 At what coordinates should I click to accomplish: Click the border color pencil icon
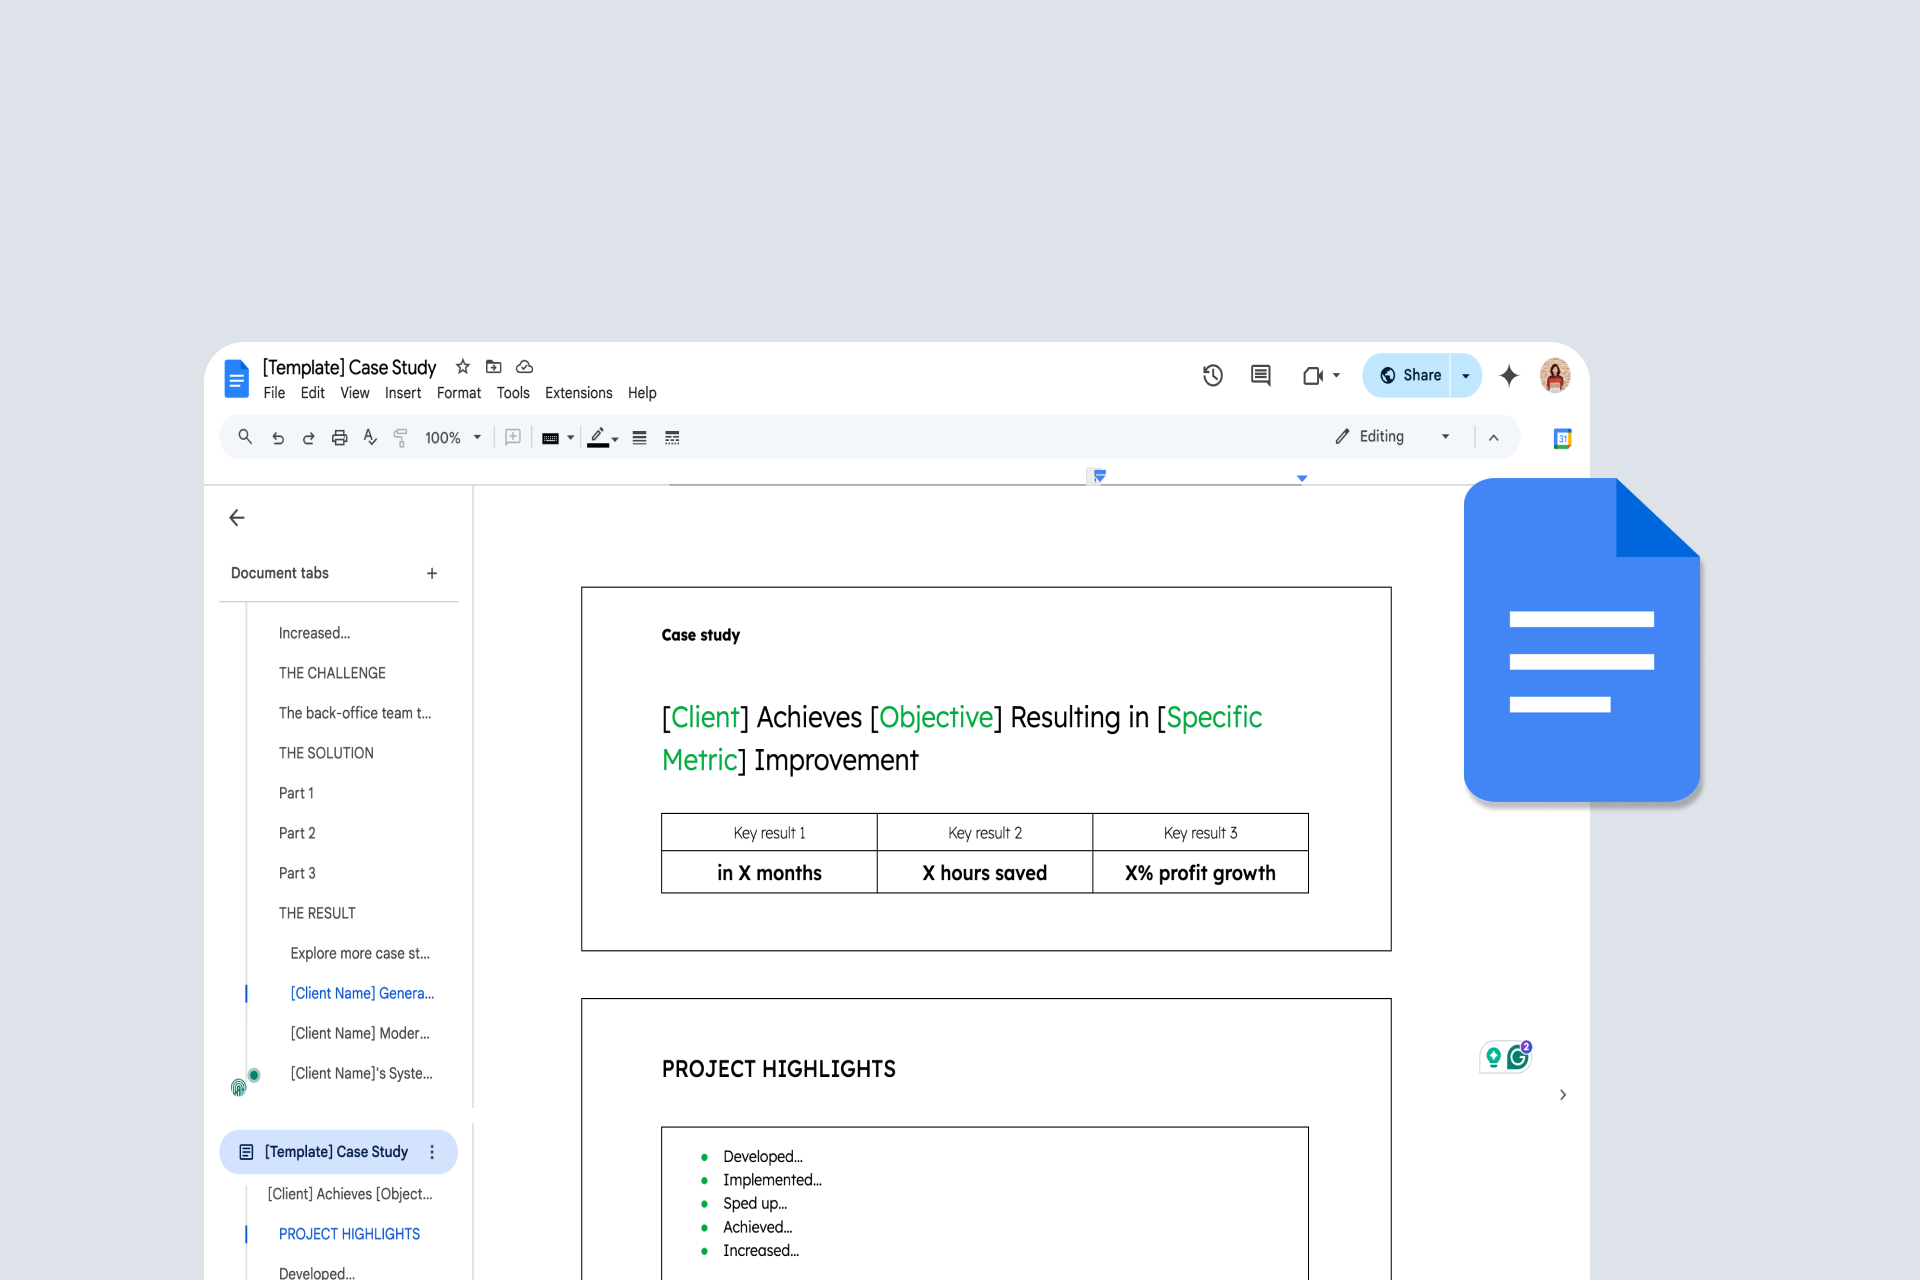(598, 437)
